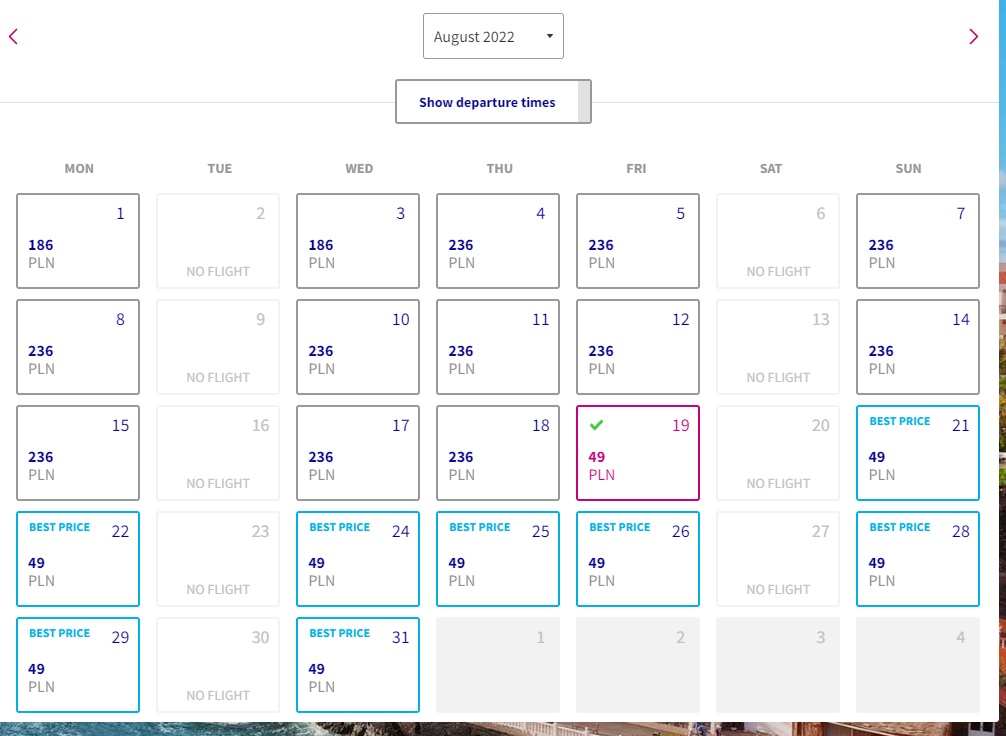Screen dimensions: 1006x736
Task: Click the dropdown arrow beside August 2022
Action: click(x=549, y=36)
